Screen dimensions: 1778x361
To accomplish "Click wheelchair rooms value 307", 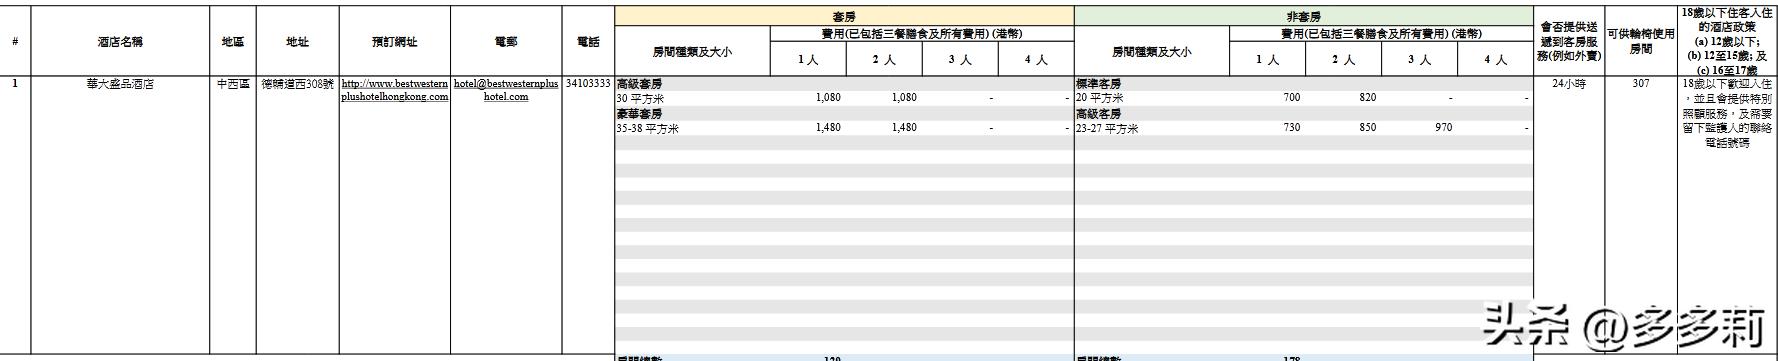I will click(1640, 84).
